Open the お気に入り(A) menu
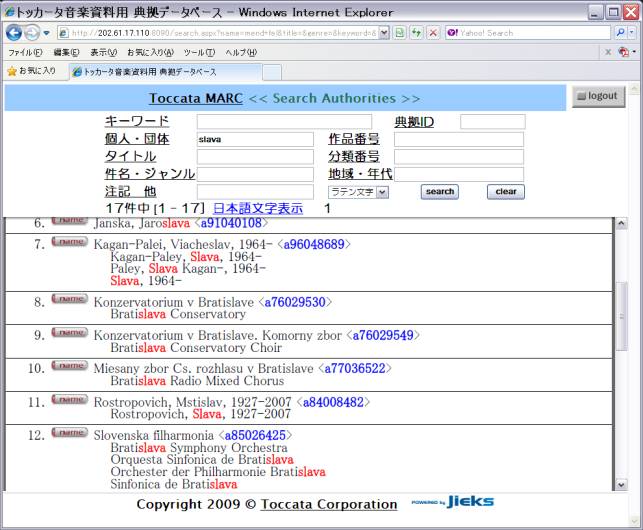The height and width of the screenshot is (530, 643). pos(150,53)
